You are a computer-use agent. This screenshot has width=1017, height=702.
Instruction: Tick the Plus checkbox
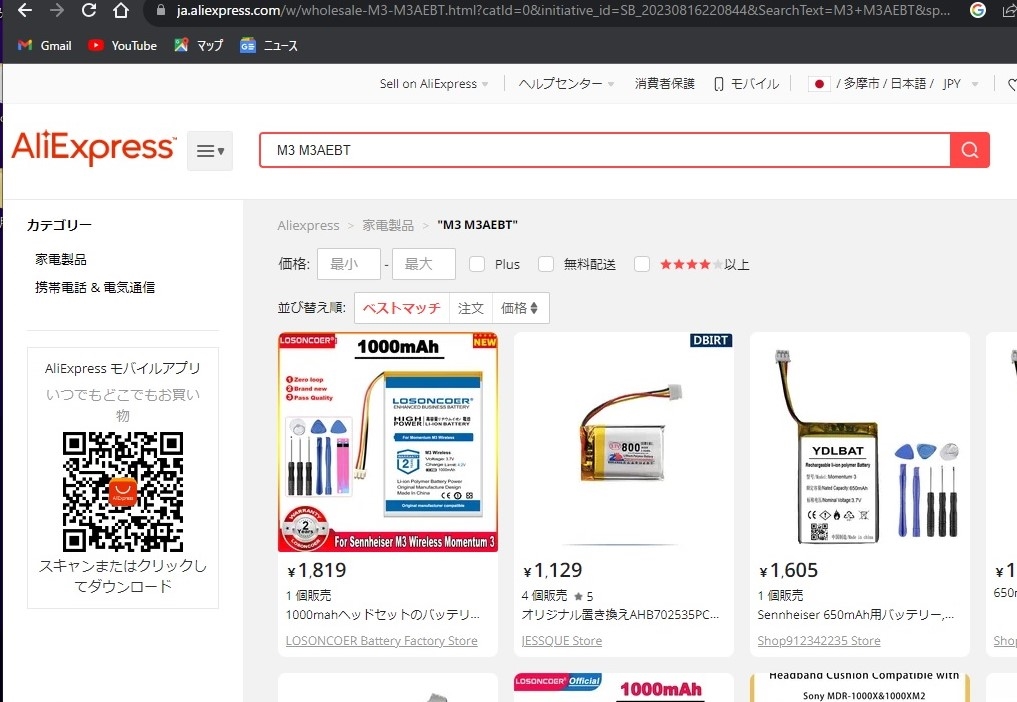[x=477, y=264]
